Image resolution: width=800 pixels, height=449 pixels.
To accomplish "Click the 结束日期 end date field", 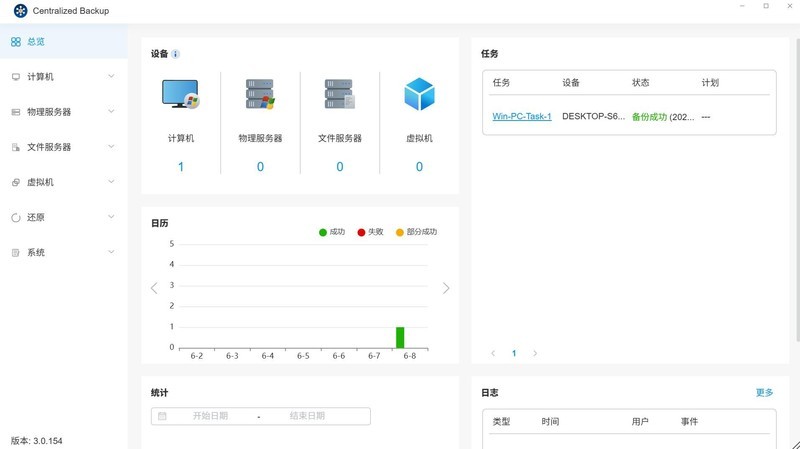I will click(x=307, y=416).
